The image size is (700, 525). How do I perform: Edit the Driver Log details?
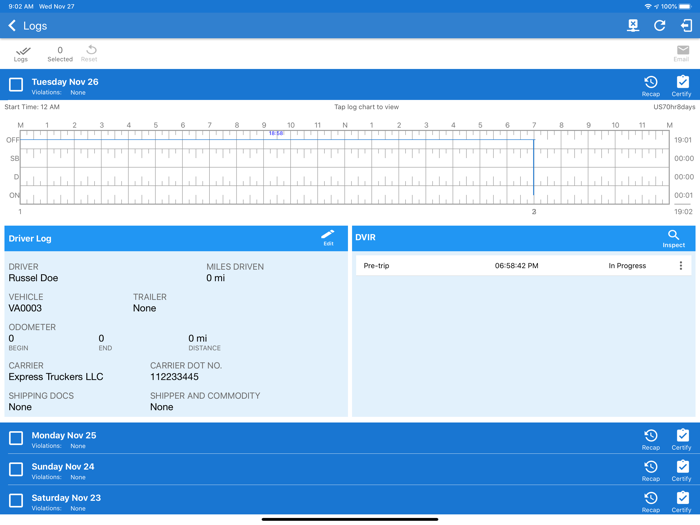328,238
